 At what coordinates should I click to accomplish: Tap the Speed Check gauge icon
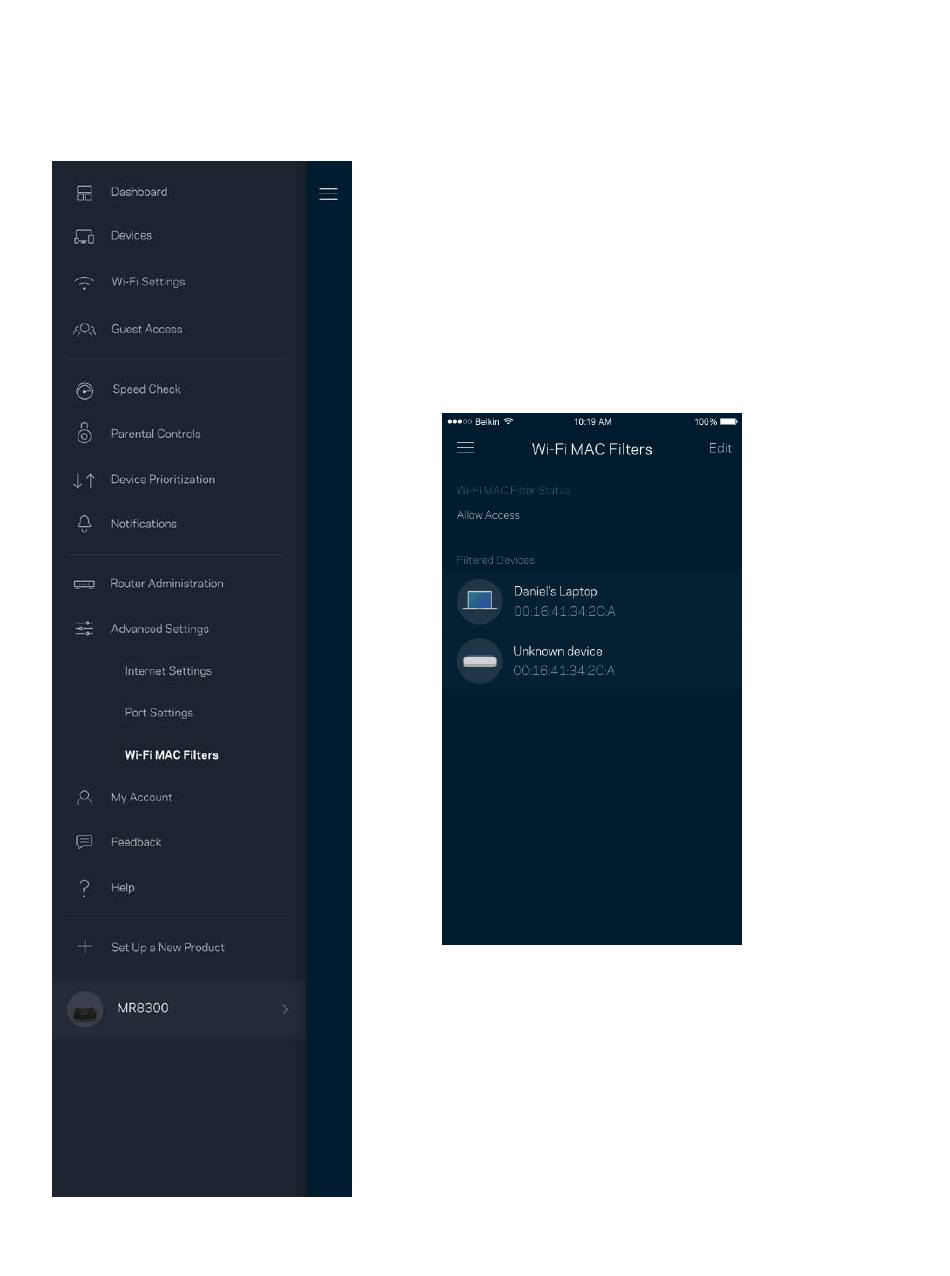pyautogui.click(x=84, y=390)
